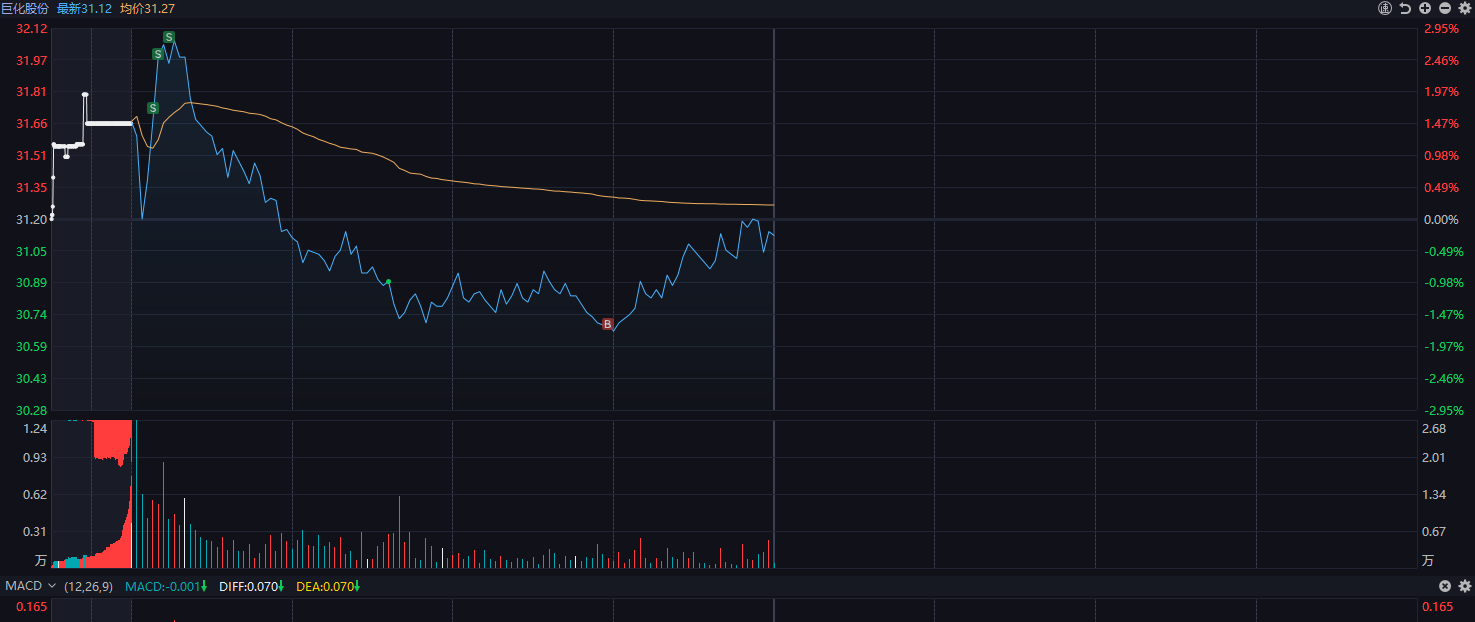Viewport: 1475px width, 622px height.
Task: Open the 速 quick-trade icon at top right
Action: pos(1385,8)
